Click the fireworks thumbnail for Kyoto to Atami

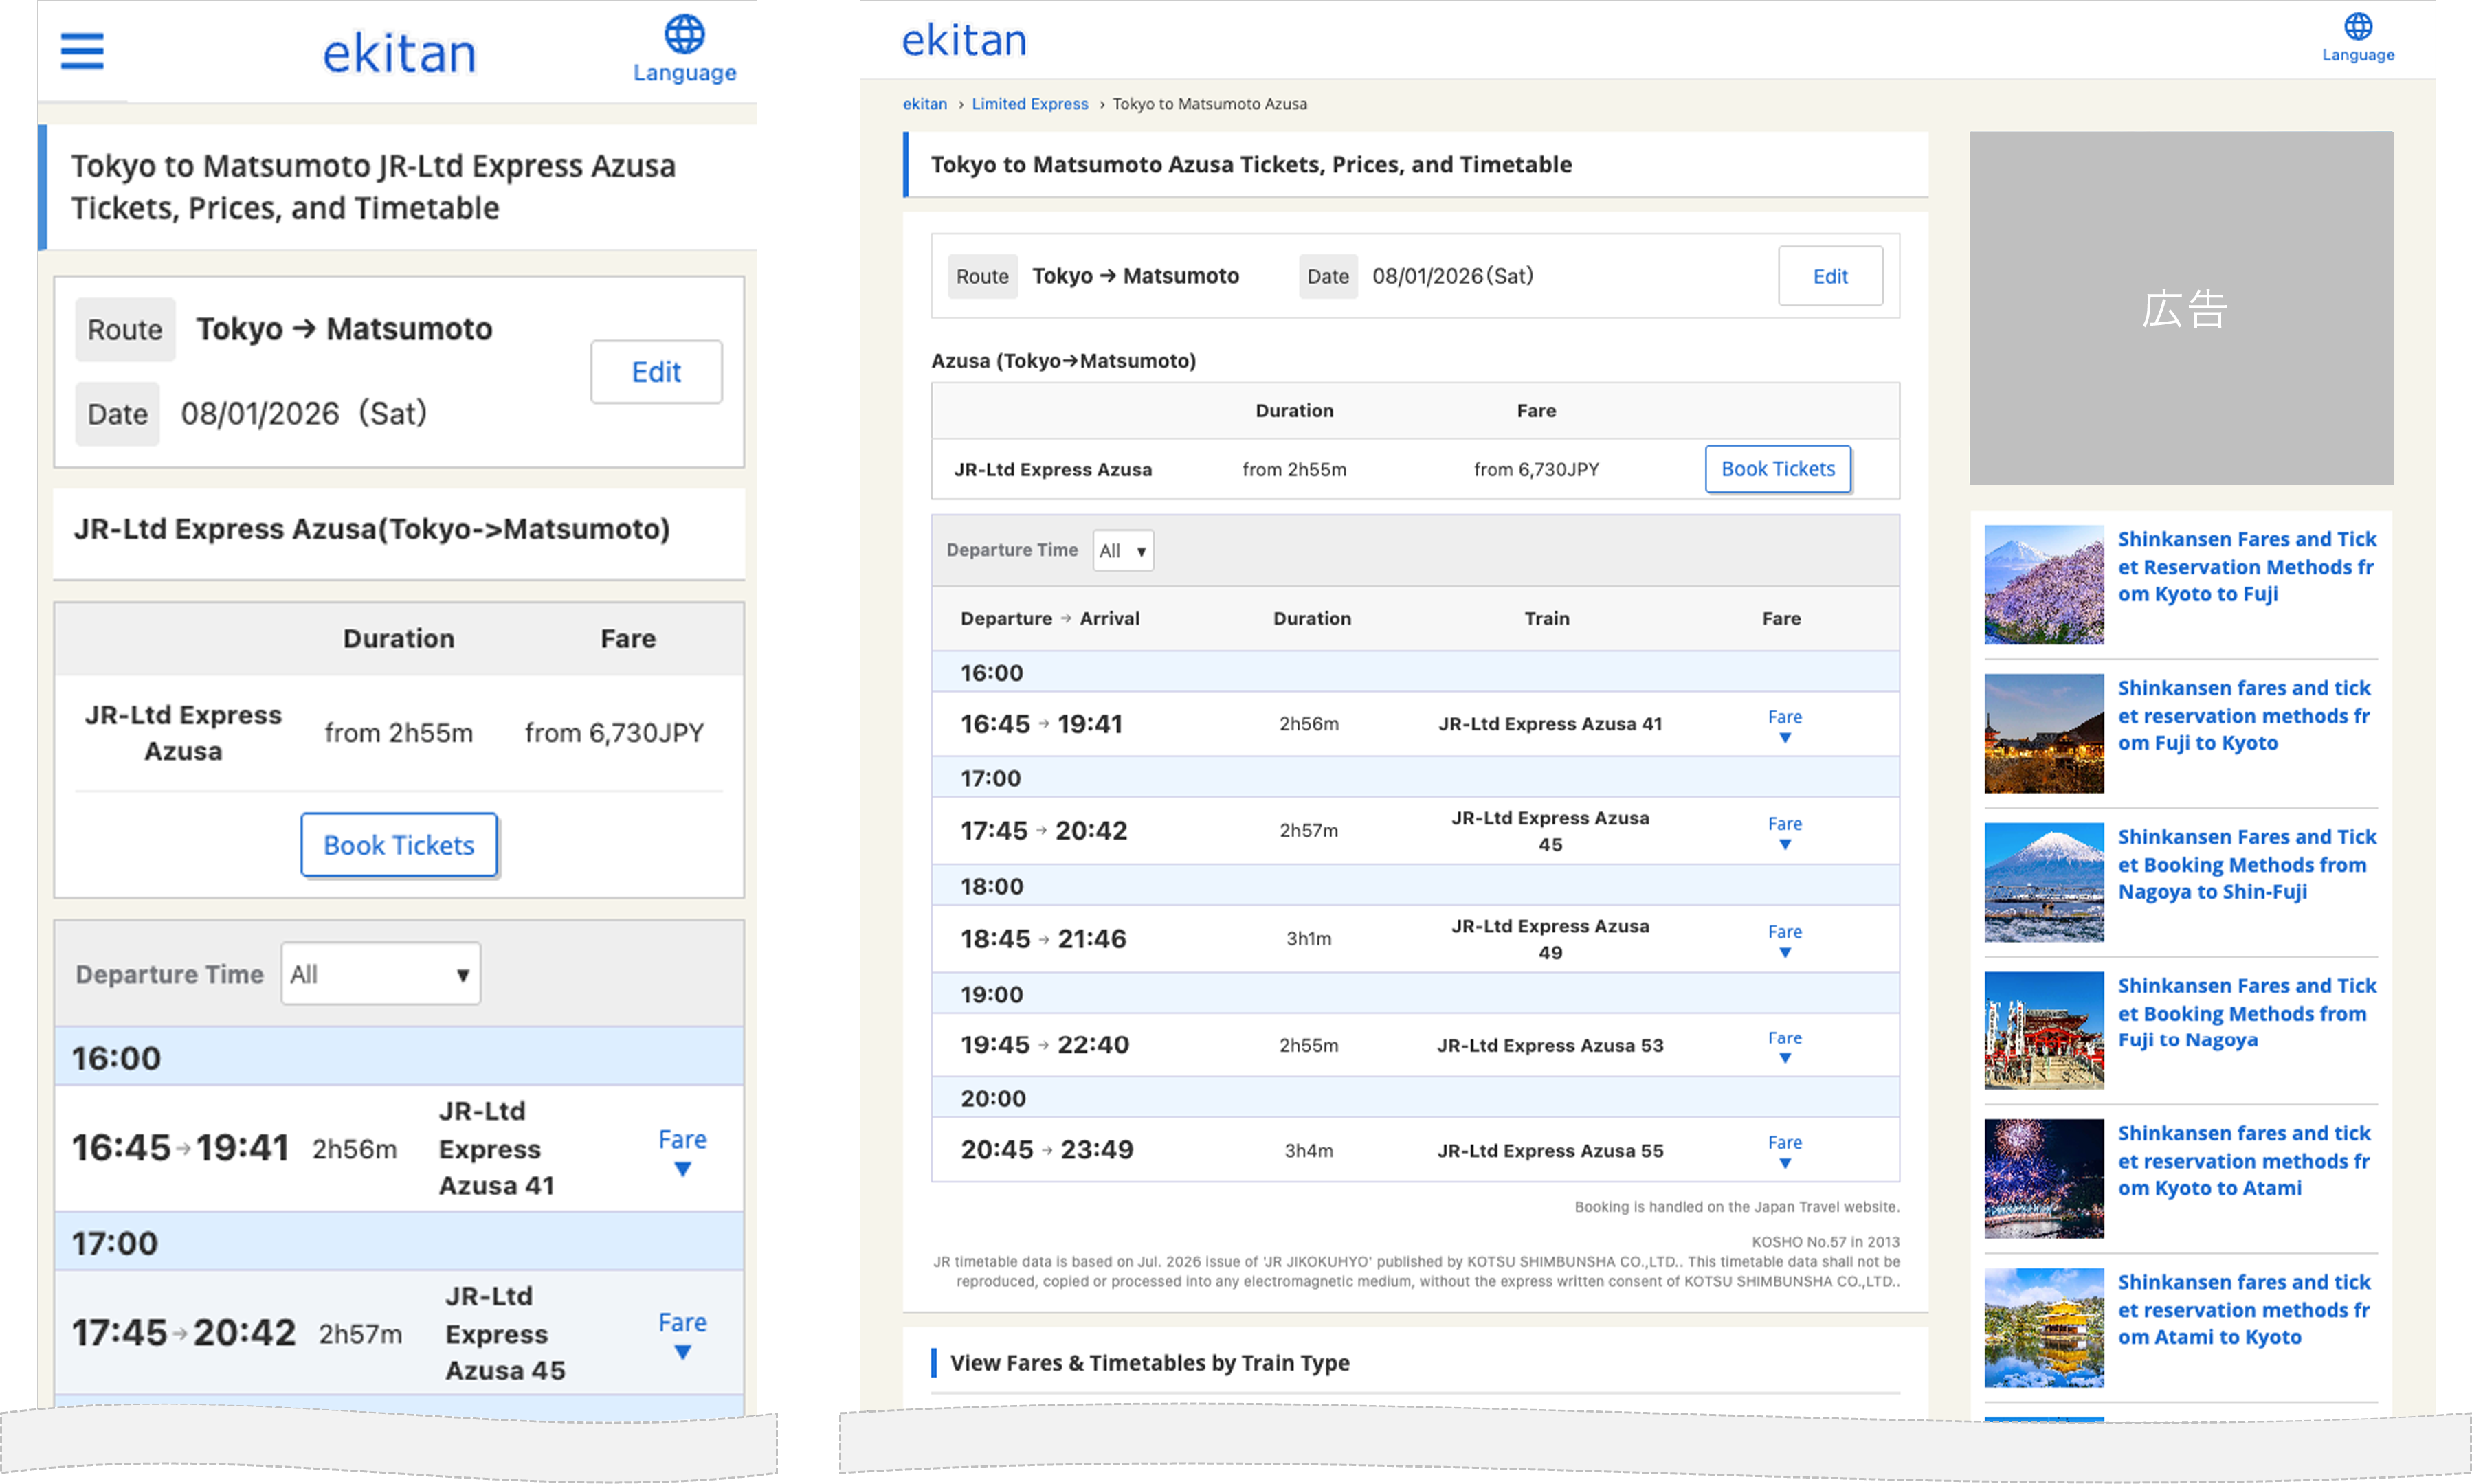point(2044,1179)
